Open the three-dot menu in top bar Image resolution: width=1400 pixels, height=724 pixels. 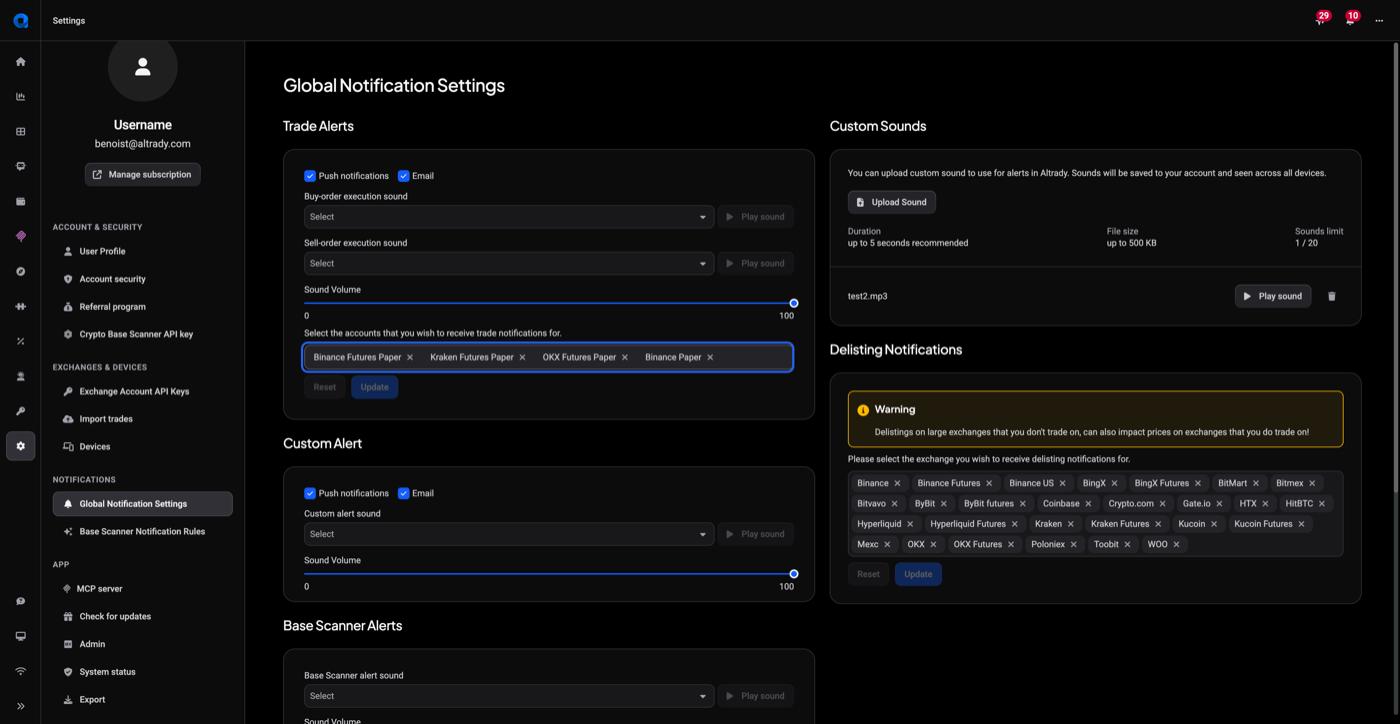tap(1379, 21)
